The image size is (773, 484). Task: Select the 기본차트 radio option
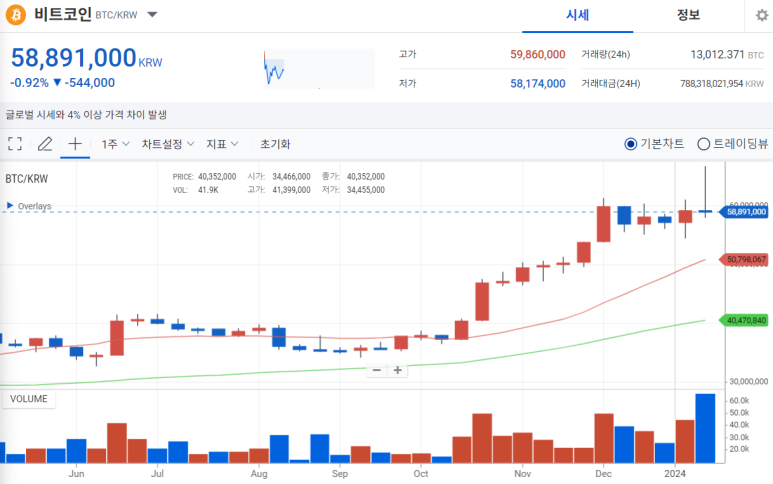[x=631, y=144]
